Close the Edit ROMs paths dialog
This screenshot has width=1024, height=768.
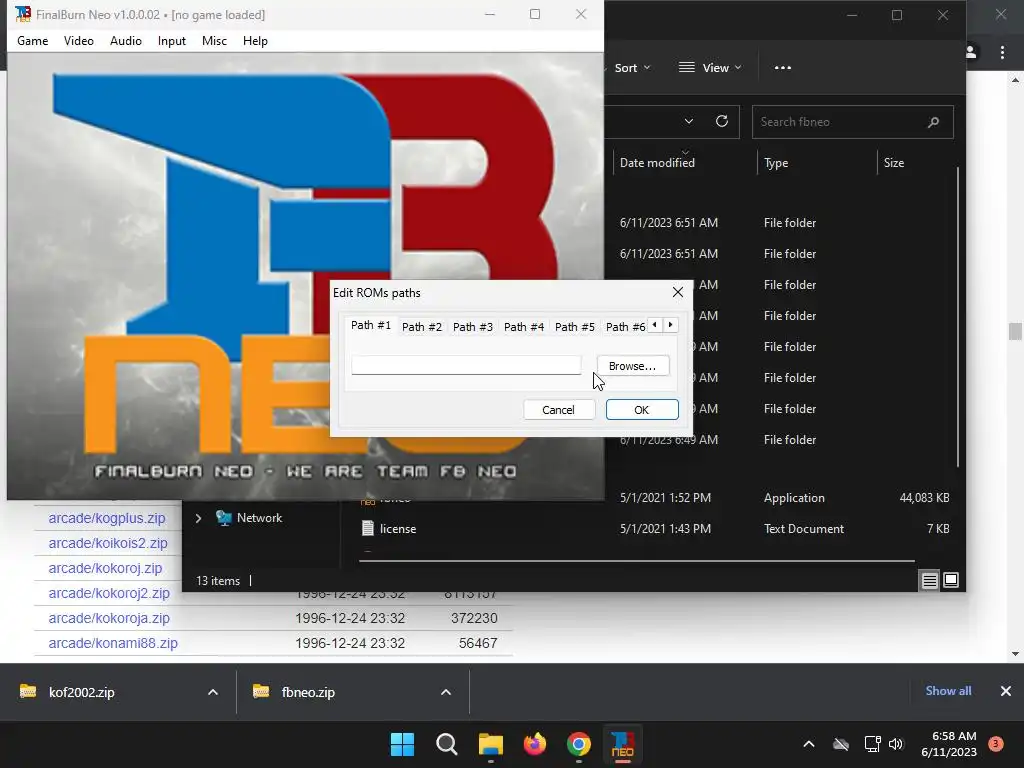678,292
